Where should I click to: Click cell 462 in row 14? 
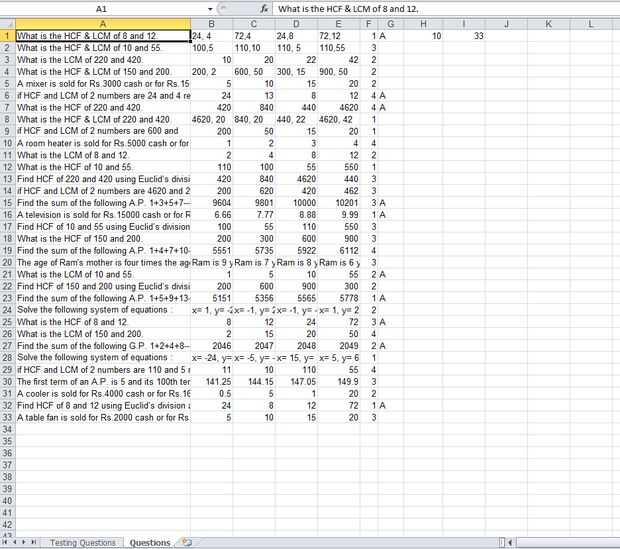[339, 191]
